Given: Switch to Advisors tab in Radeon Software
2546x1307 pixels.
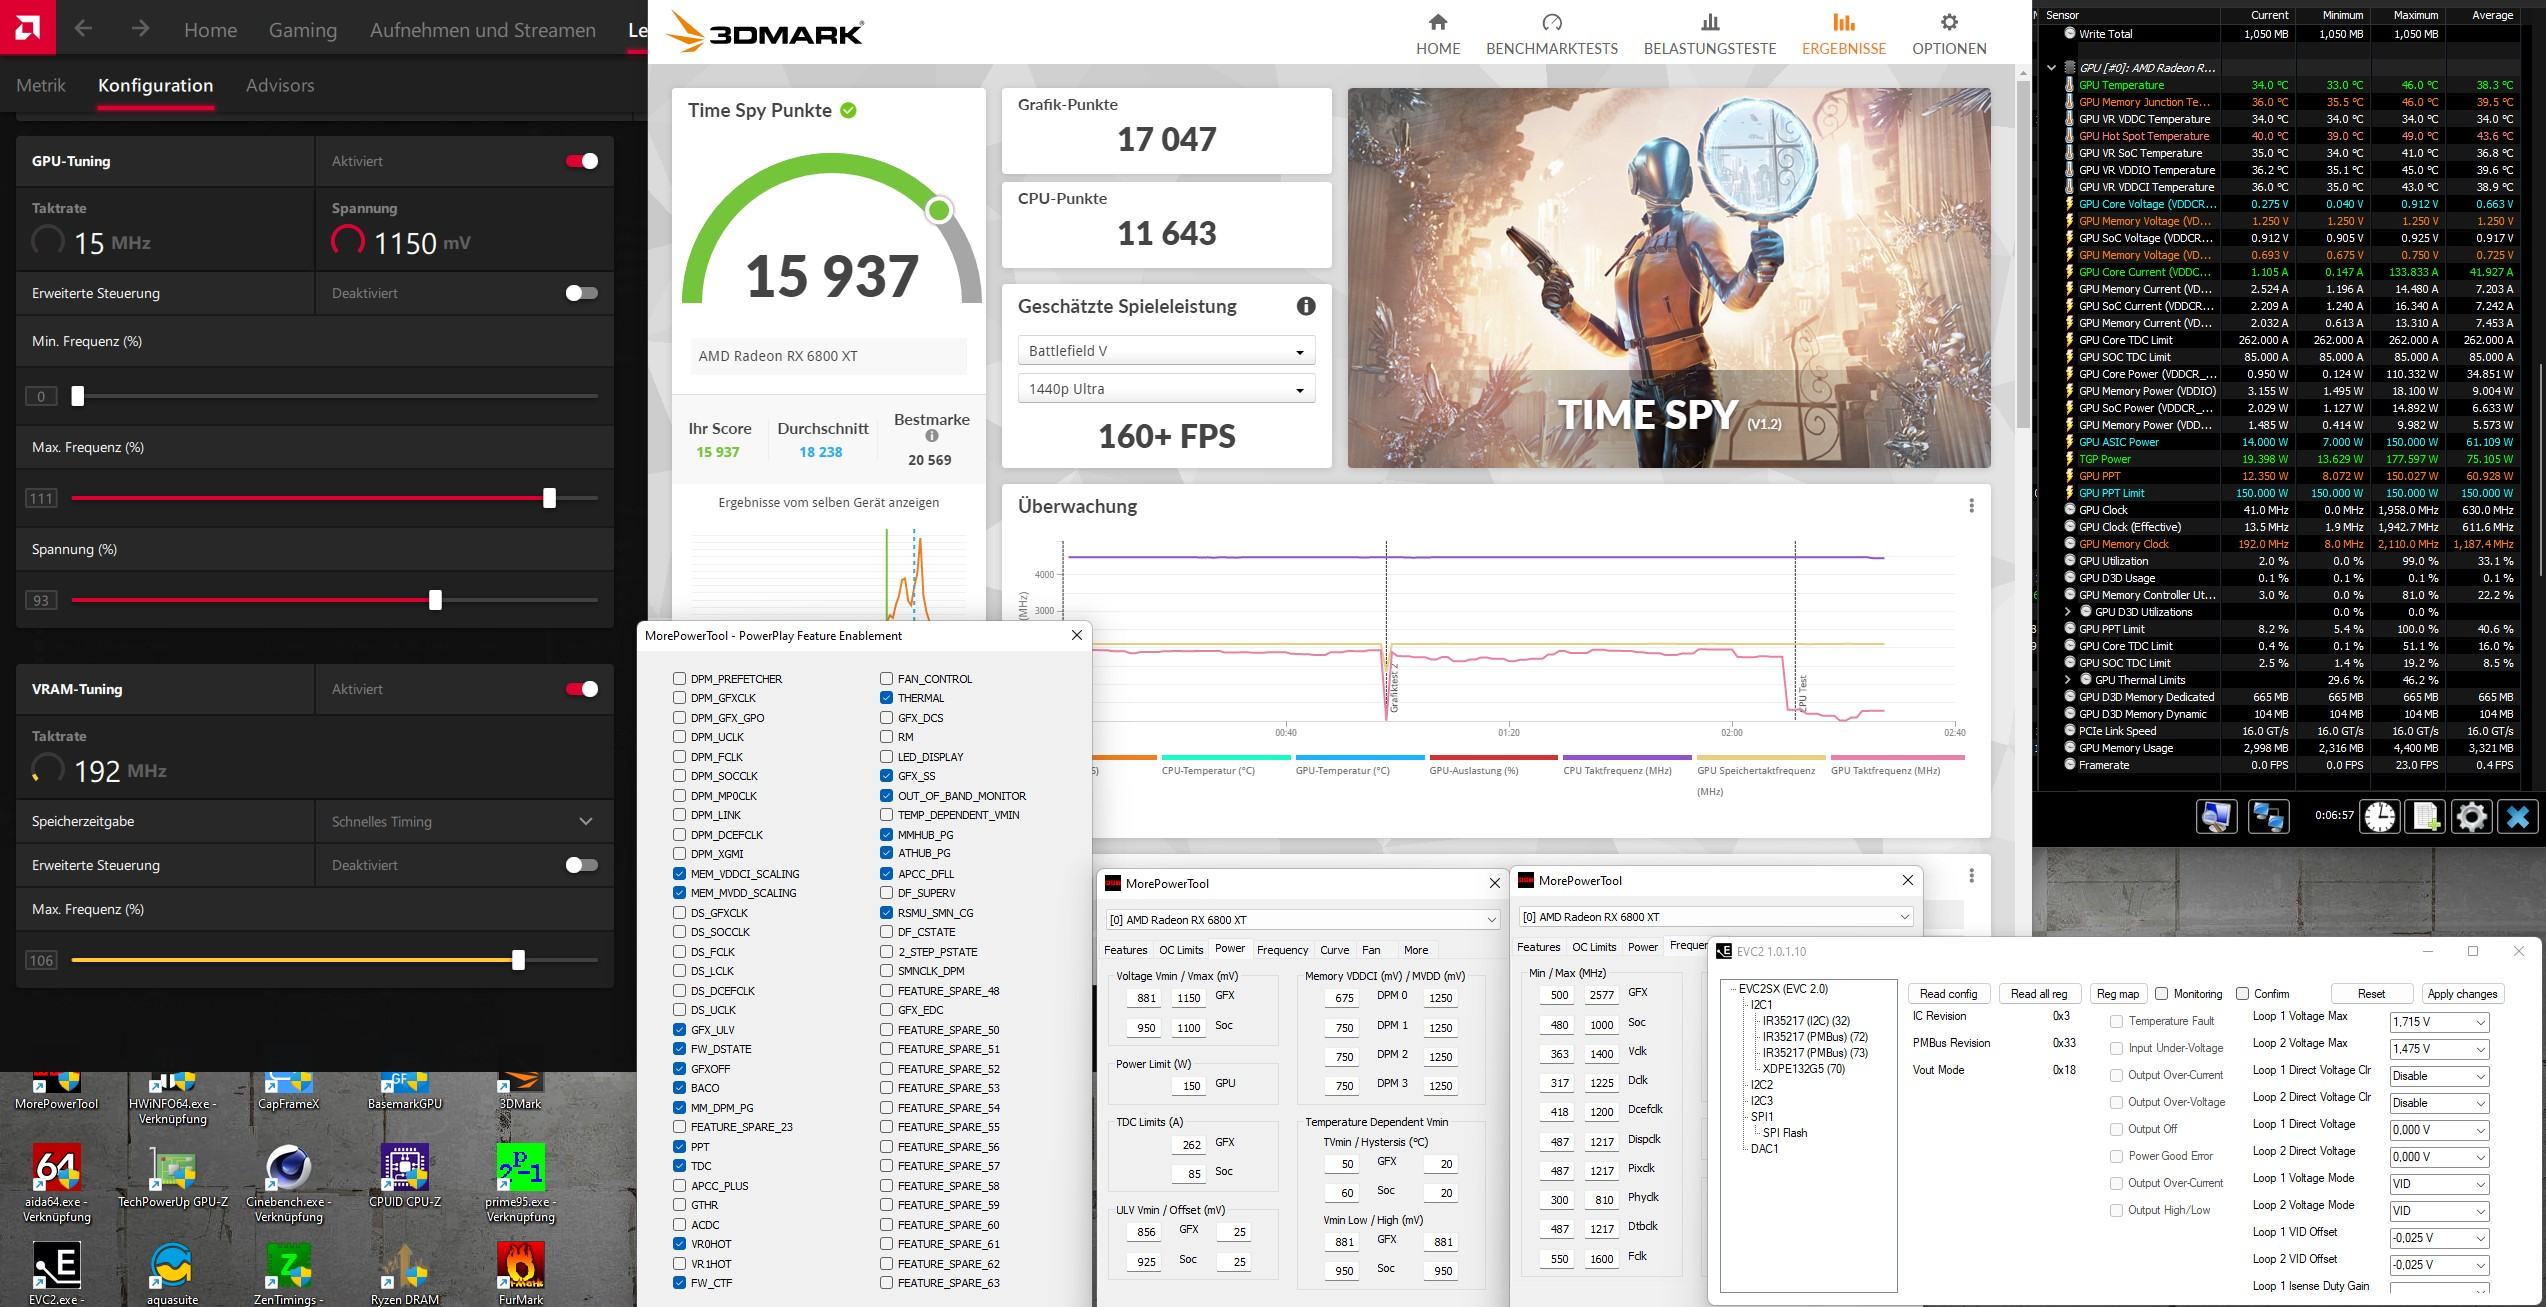Looking at the screenshot, I should 280,86.
